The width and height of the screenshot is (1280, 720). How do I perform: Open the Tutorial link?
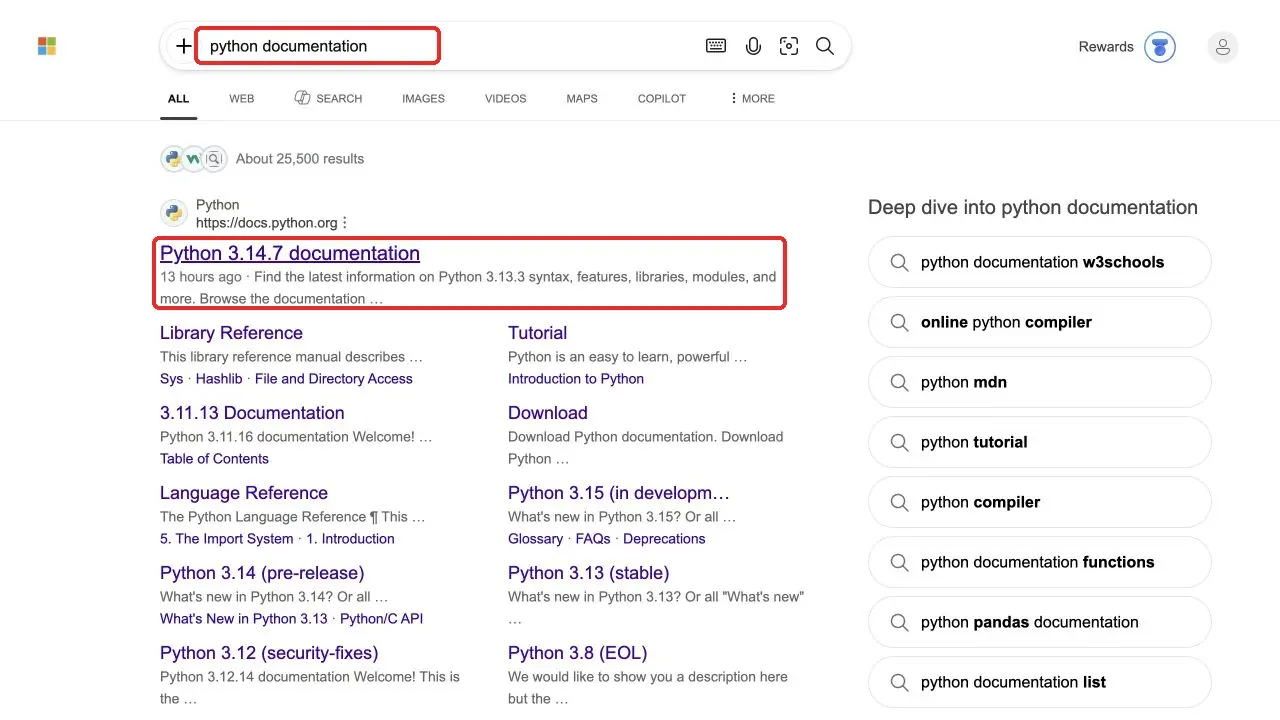tap(537, 333)
